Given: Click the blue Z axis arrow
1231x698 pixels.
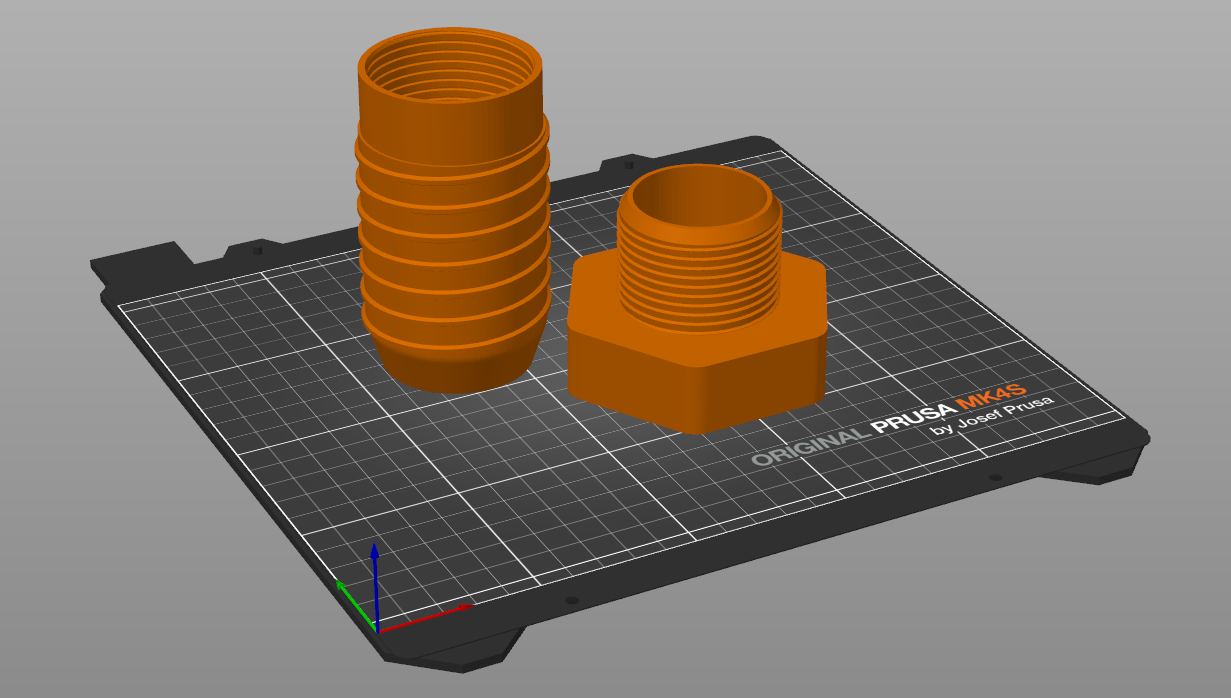Looking at the screenshot, I should tap(374, 565).
